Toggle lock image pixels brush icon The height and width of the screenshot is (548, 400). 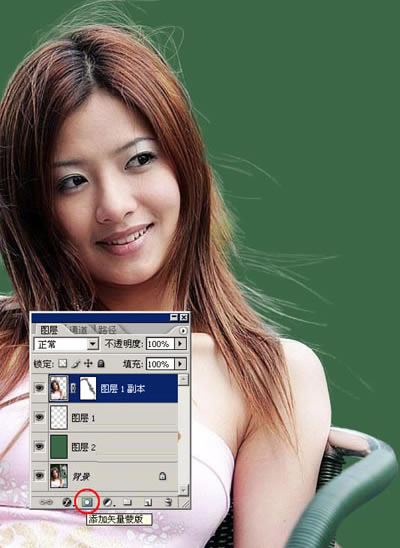pos(75,363)
